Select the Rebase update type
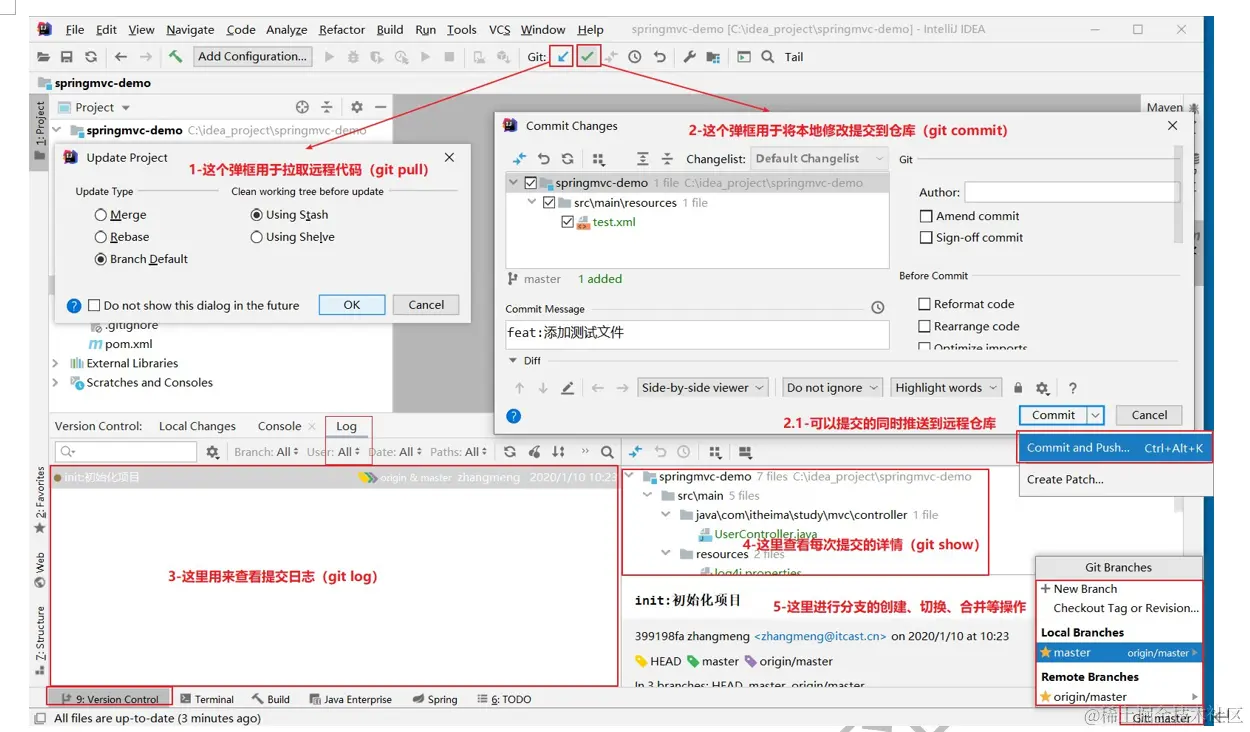 [x=100, y=237]
